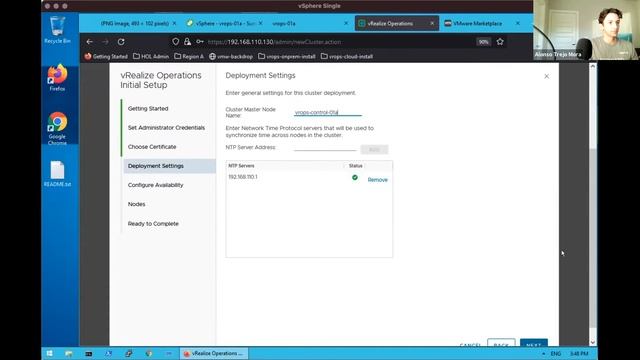The height and width of the screenshot is (360, 640).
Task: Go to the Configure Availability step
Action: coord(156,185)
